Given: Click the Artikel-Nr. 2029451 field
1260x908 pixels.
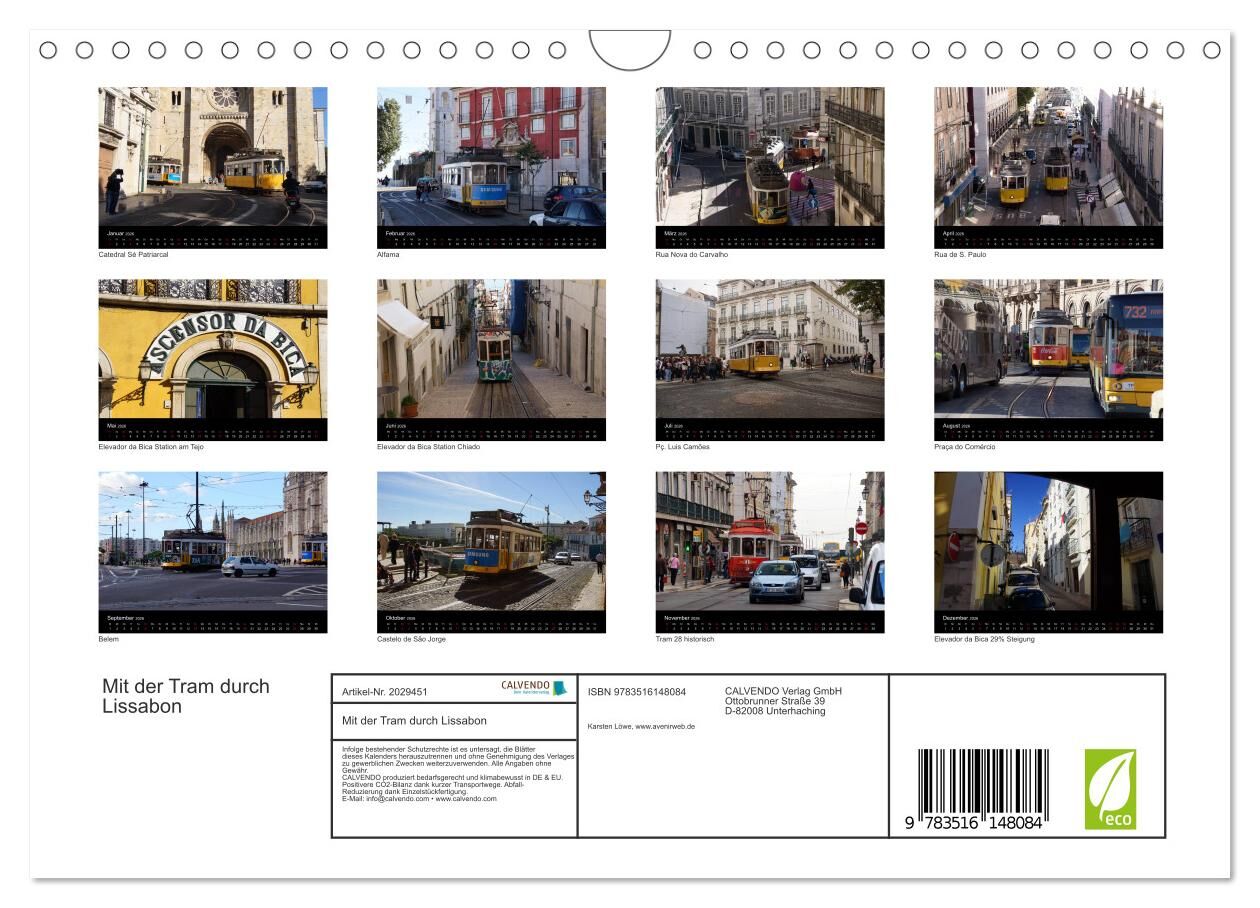Looking at the screenshot, I should click(385, 692).
